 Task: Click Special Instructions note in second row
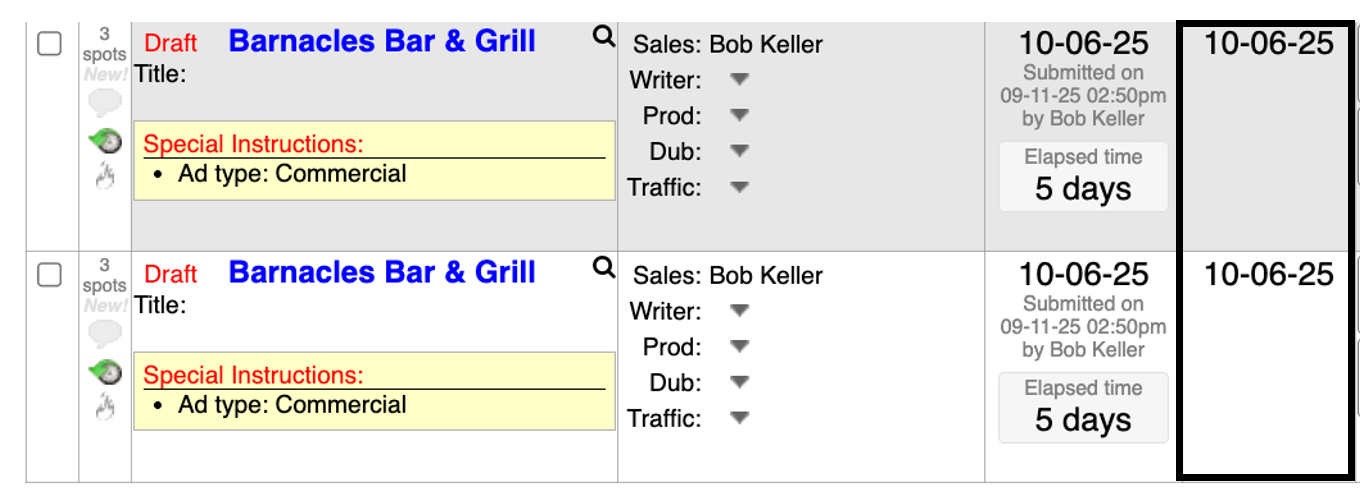pyautogui.click(x=374, y=391)
